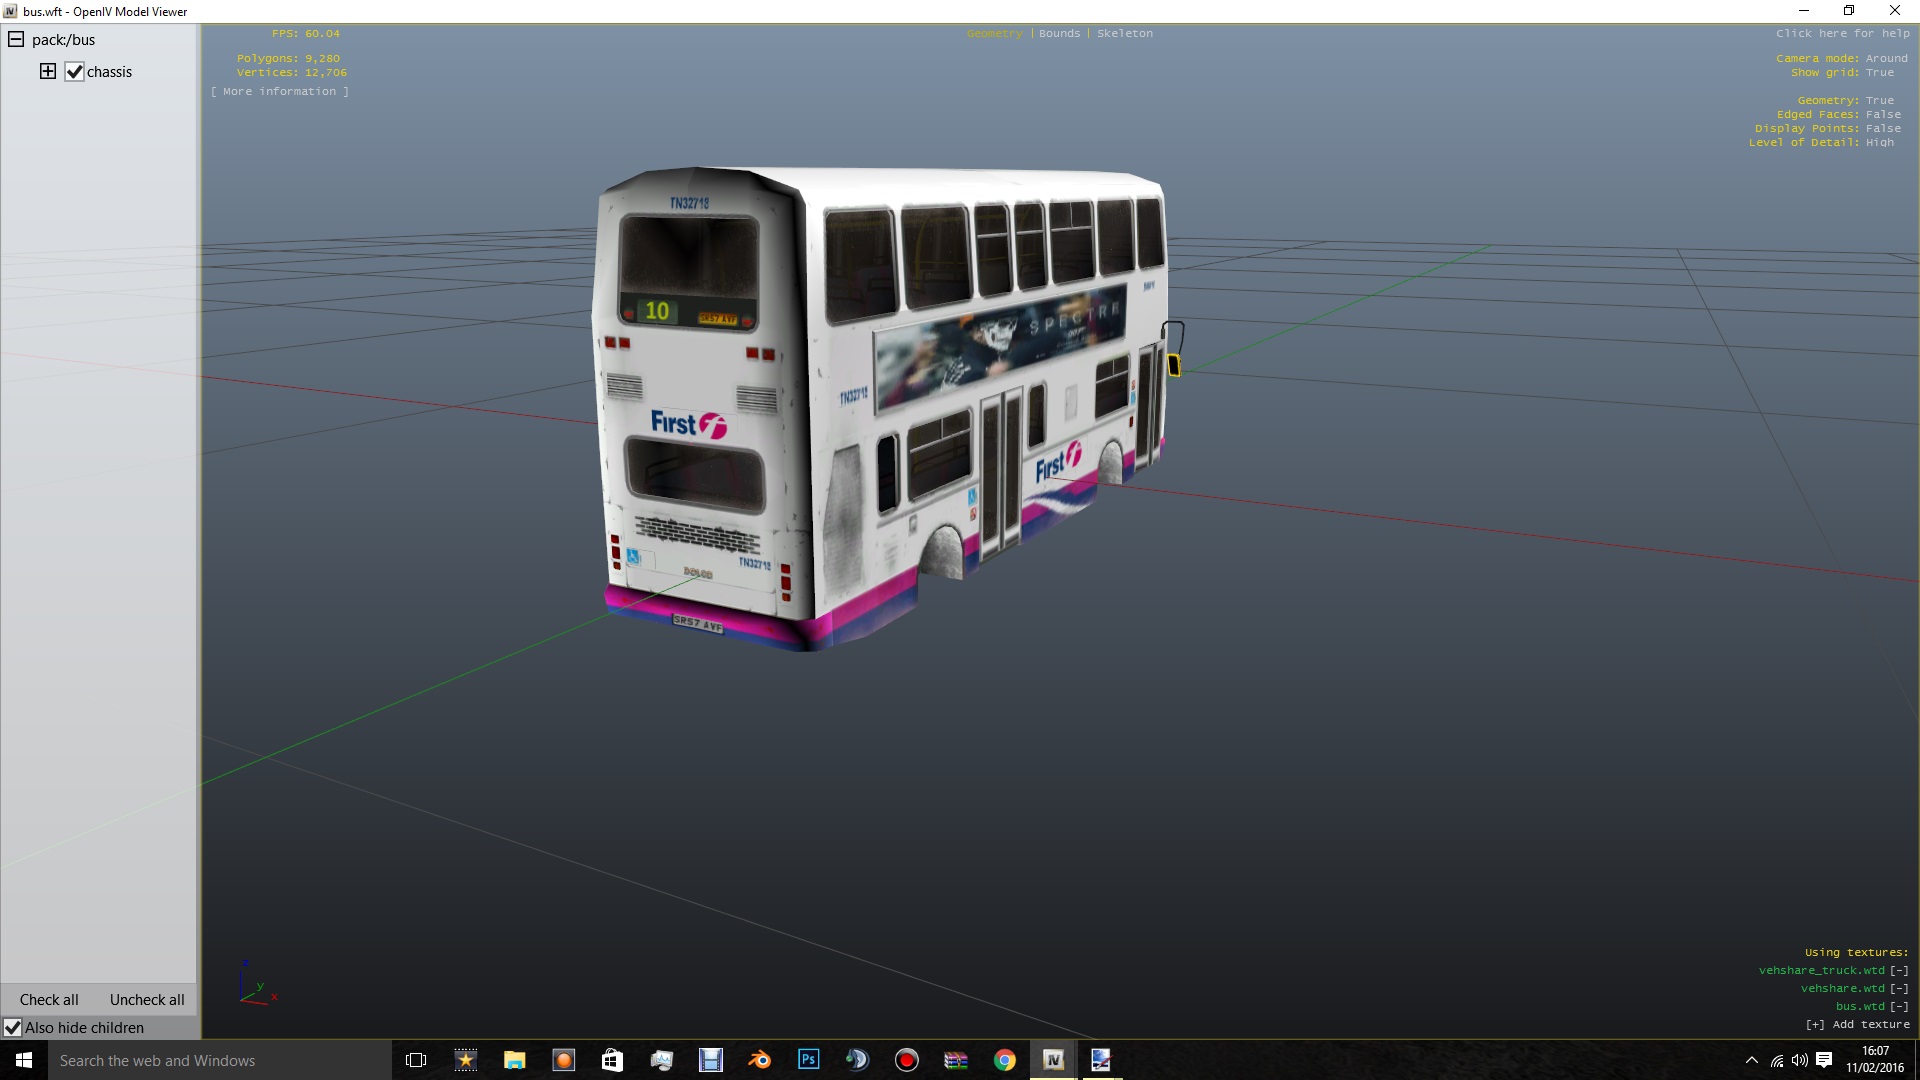Uncheck the chassis visibility checkbox

75,72
